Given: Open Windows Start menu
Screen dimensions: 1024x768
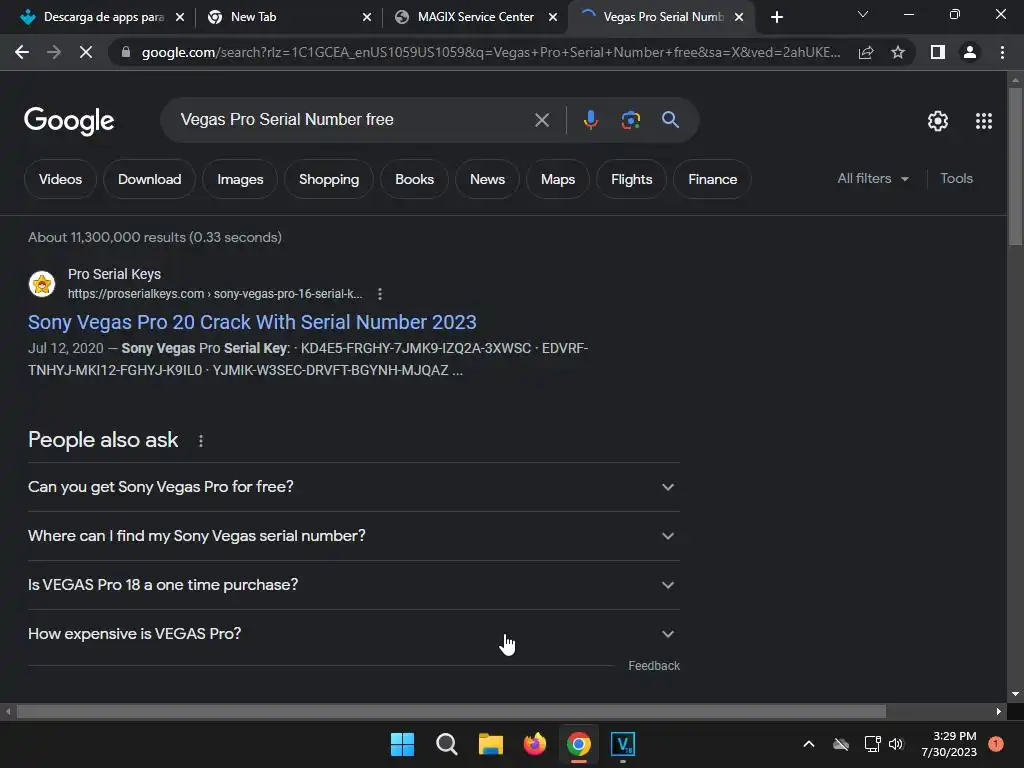Looking at the screenshot, I should coord(402,744).
